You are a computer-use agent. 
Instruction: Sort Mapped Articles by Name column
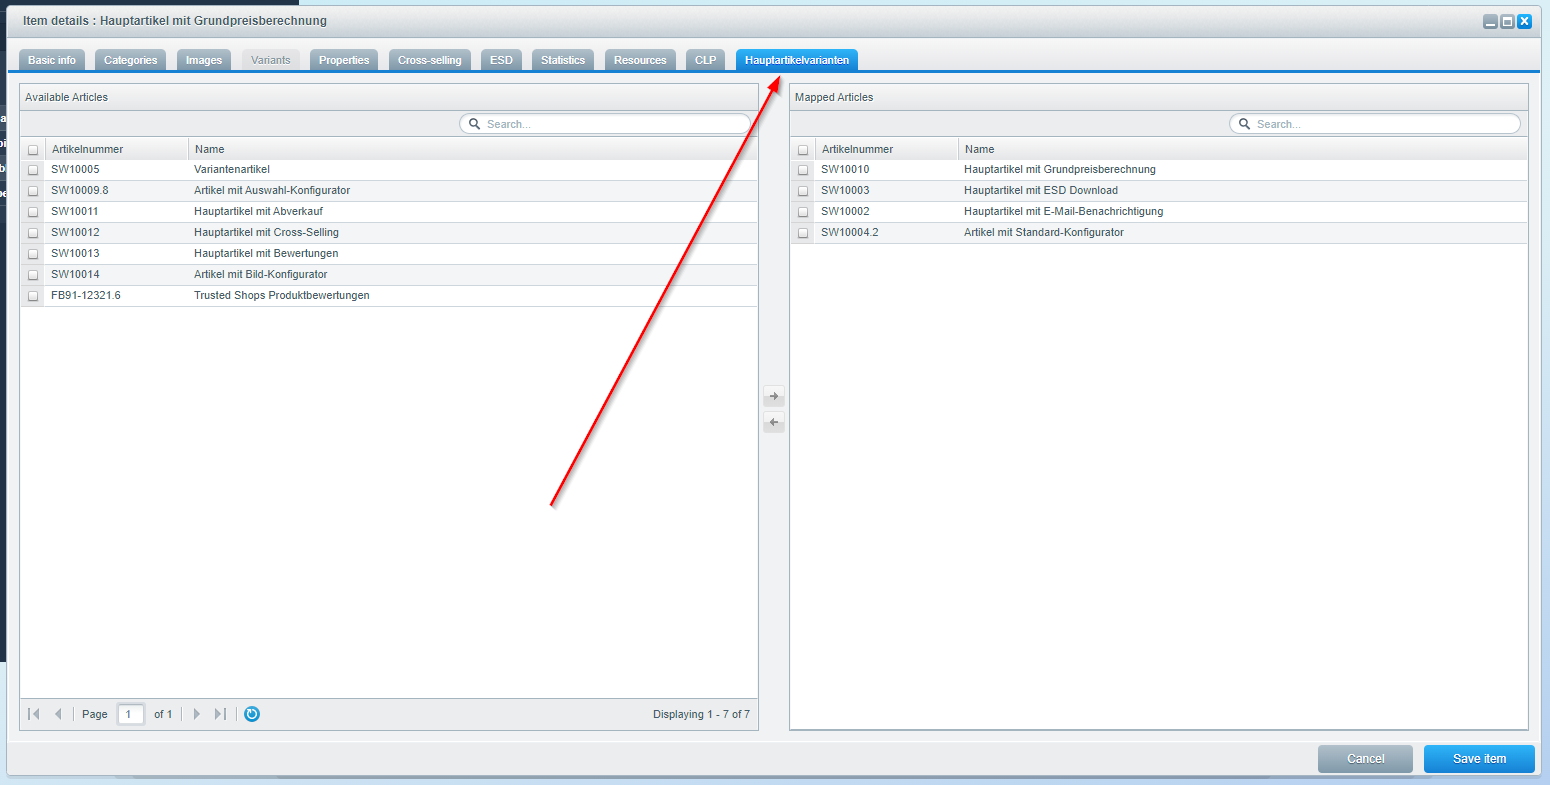pos(1242,149)
